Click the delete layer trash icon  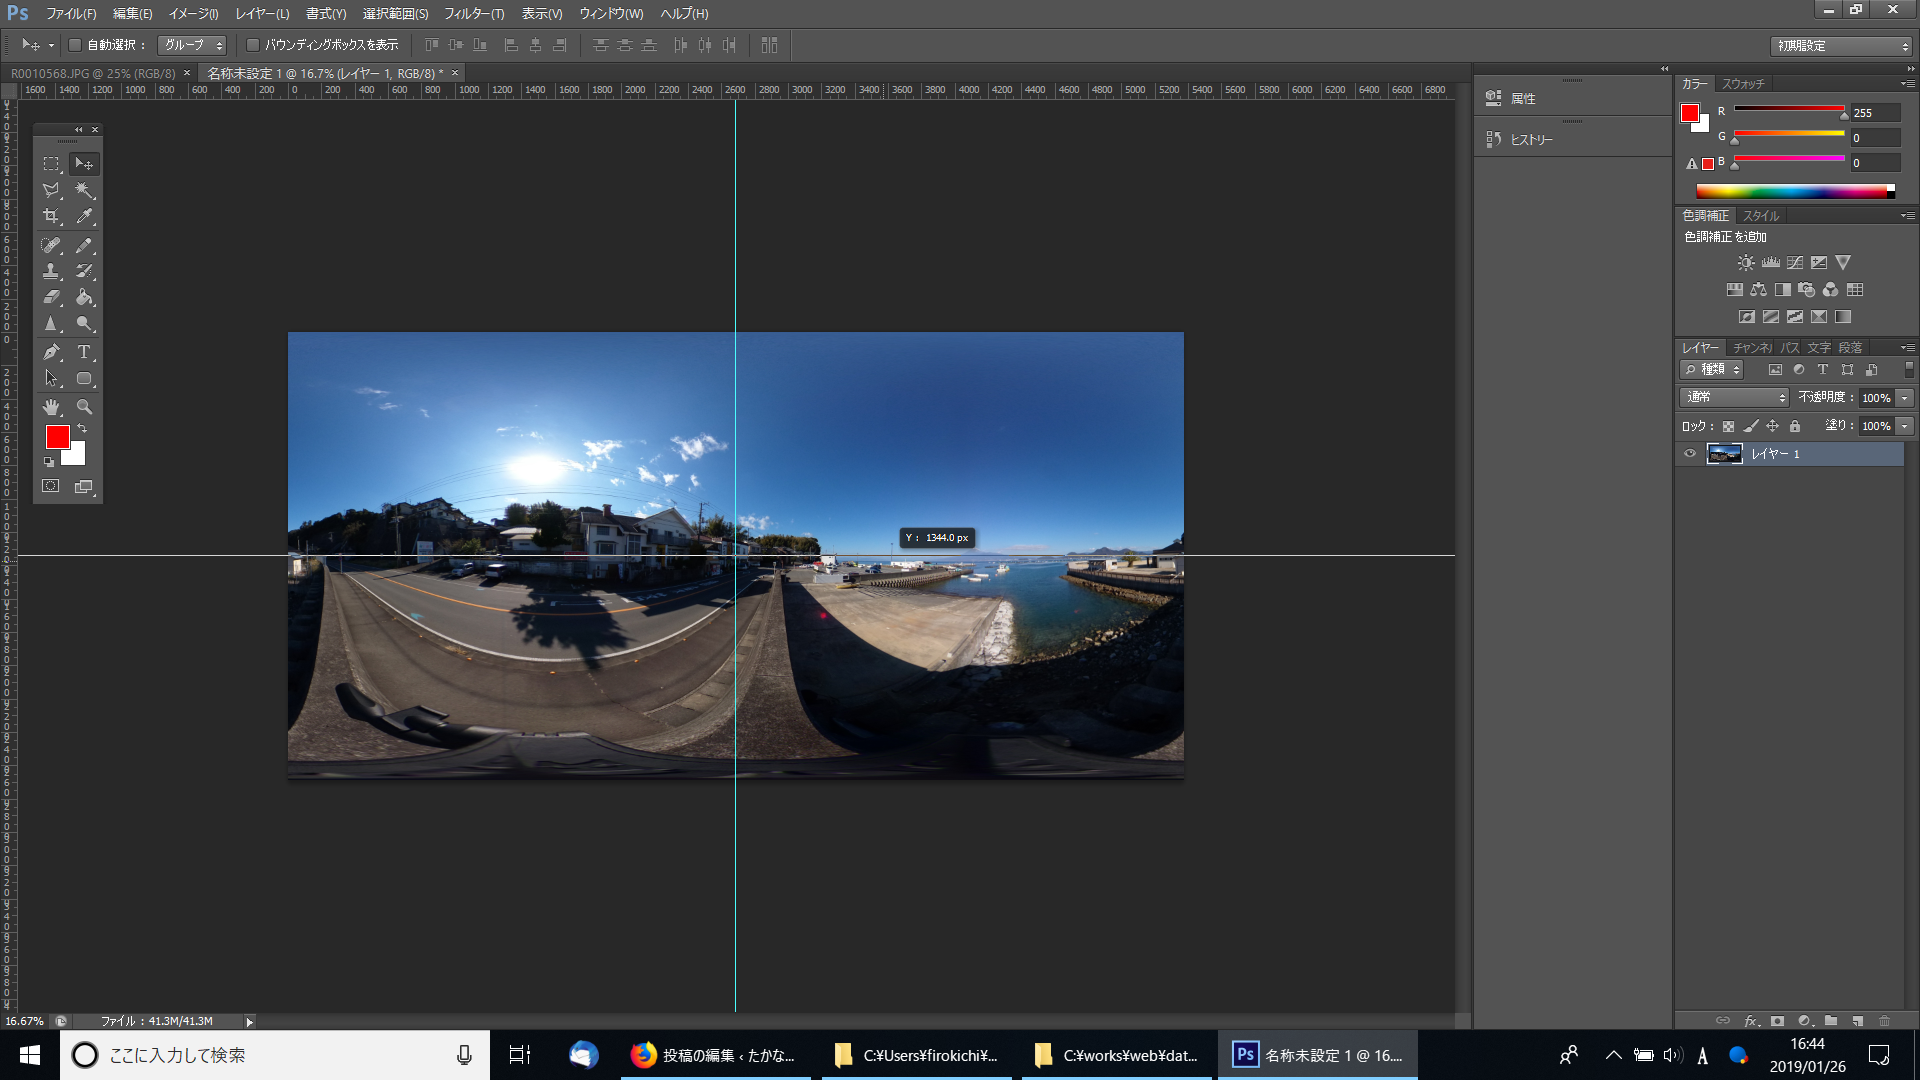(1884, 1021)
